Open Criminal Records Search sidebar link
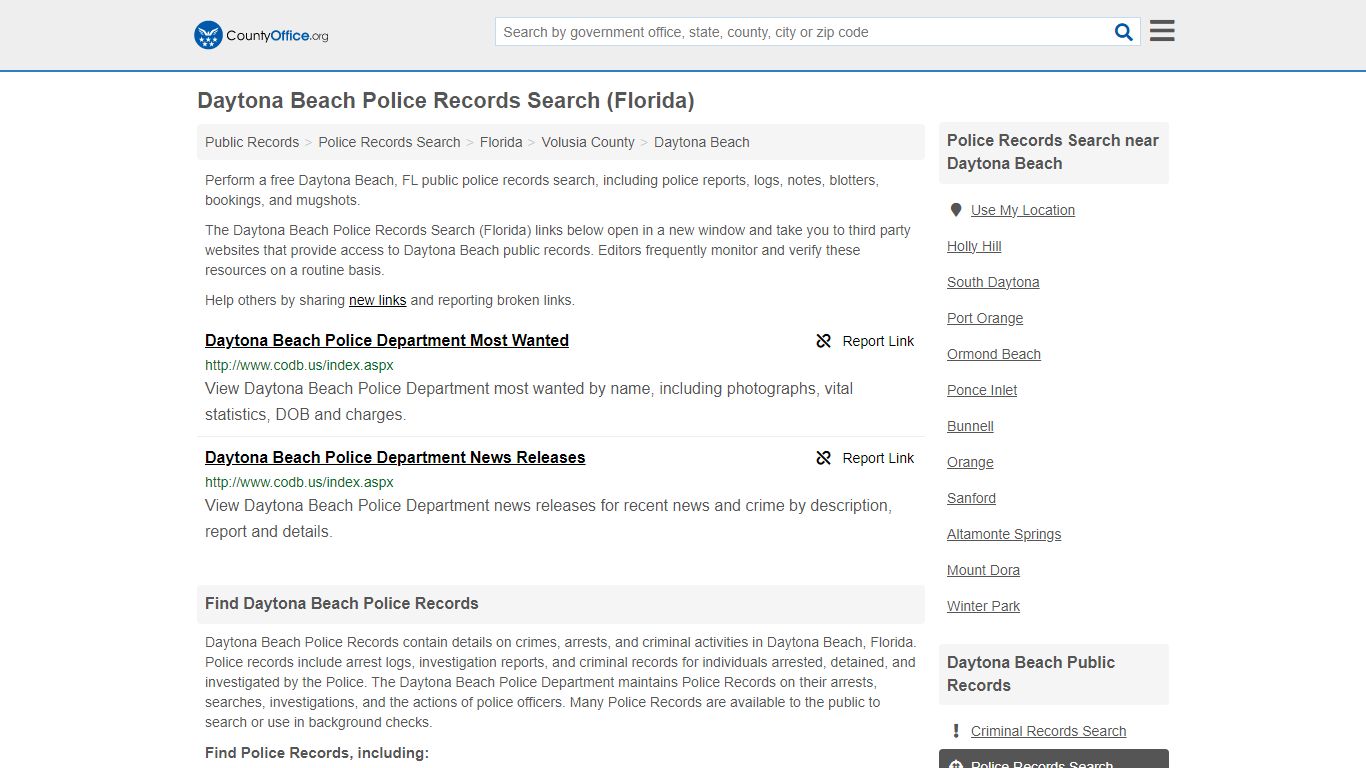This screenshot has height=768, width=1366. (x=1048, y=731)
